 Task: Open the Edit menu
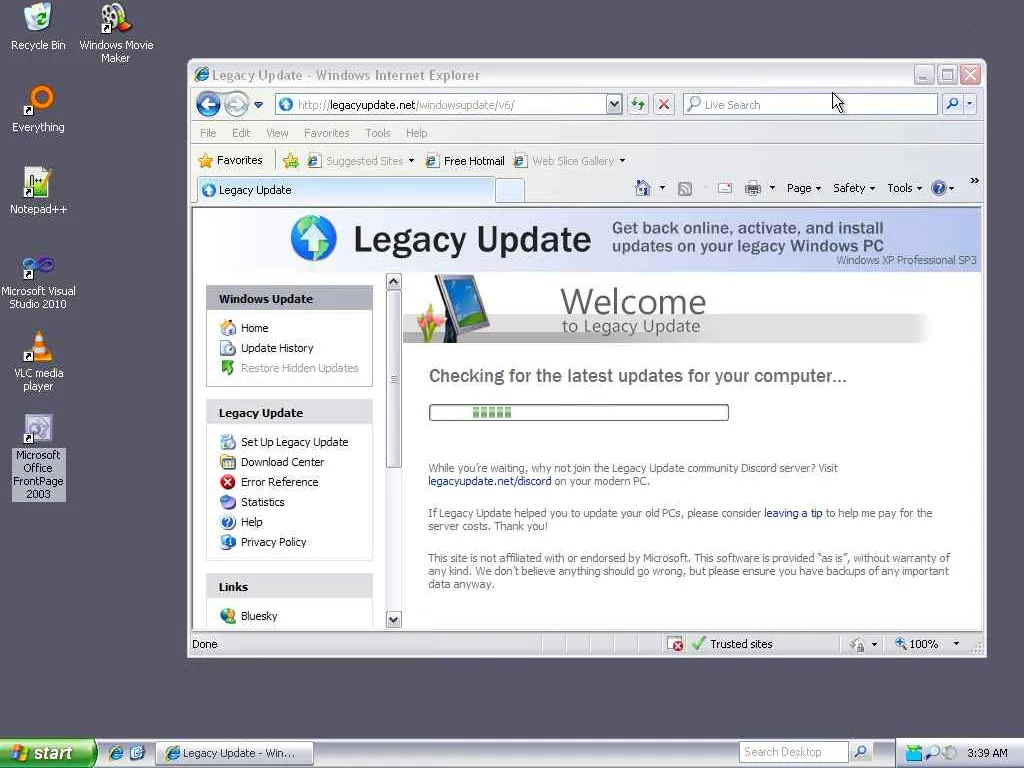coord(240,133)
